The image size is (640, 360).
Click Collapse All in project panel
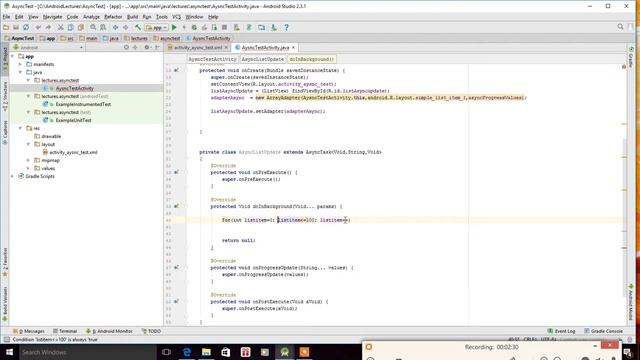[135, 47]
